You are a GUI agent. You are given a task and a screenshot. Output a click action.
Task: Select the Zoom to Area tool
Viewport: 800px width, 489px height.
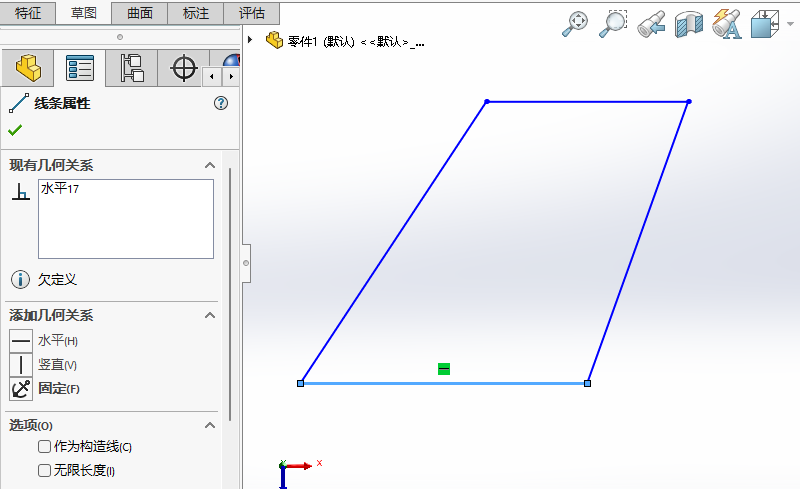[613, 23]
